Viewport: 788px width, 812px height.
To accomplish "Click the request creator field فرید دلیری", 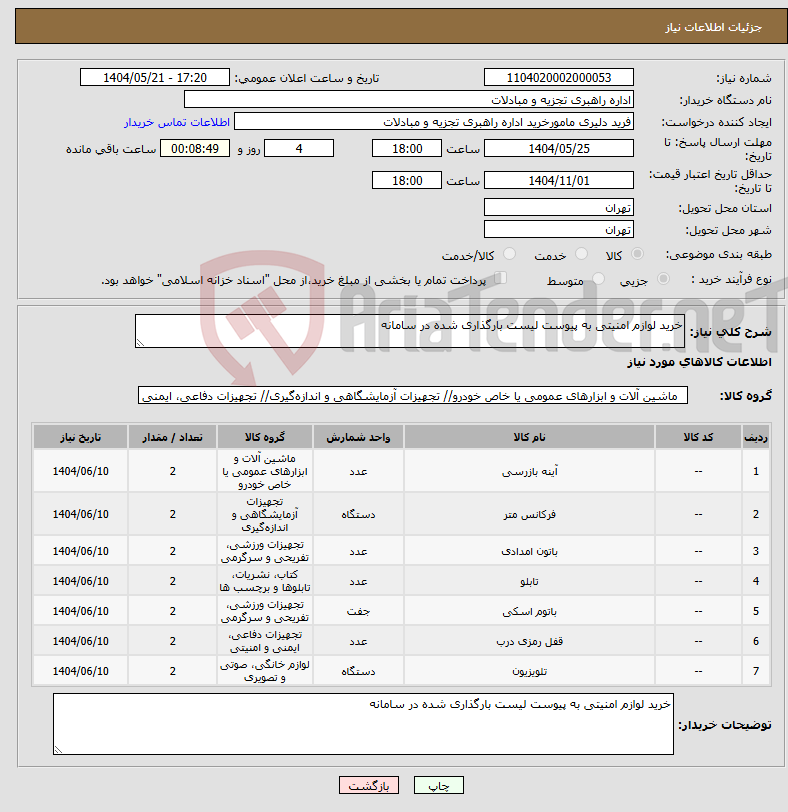I will pos(434,122).
